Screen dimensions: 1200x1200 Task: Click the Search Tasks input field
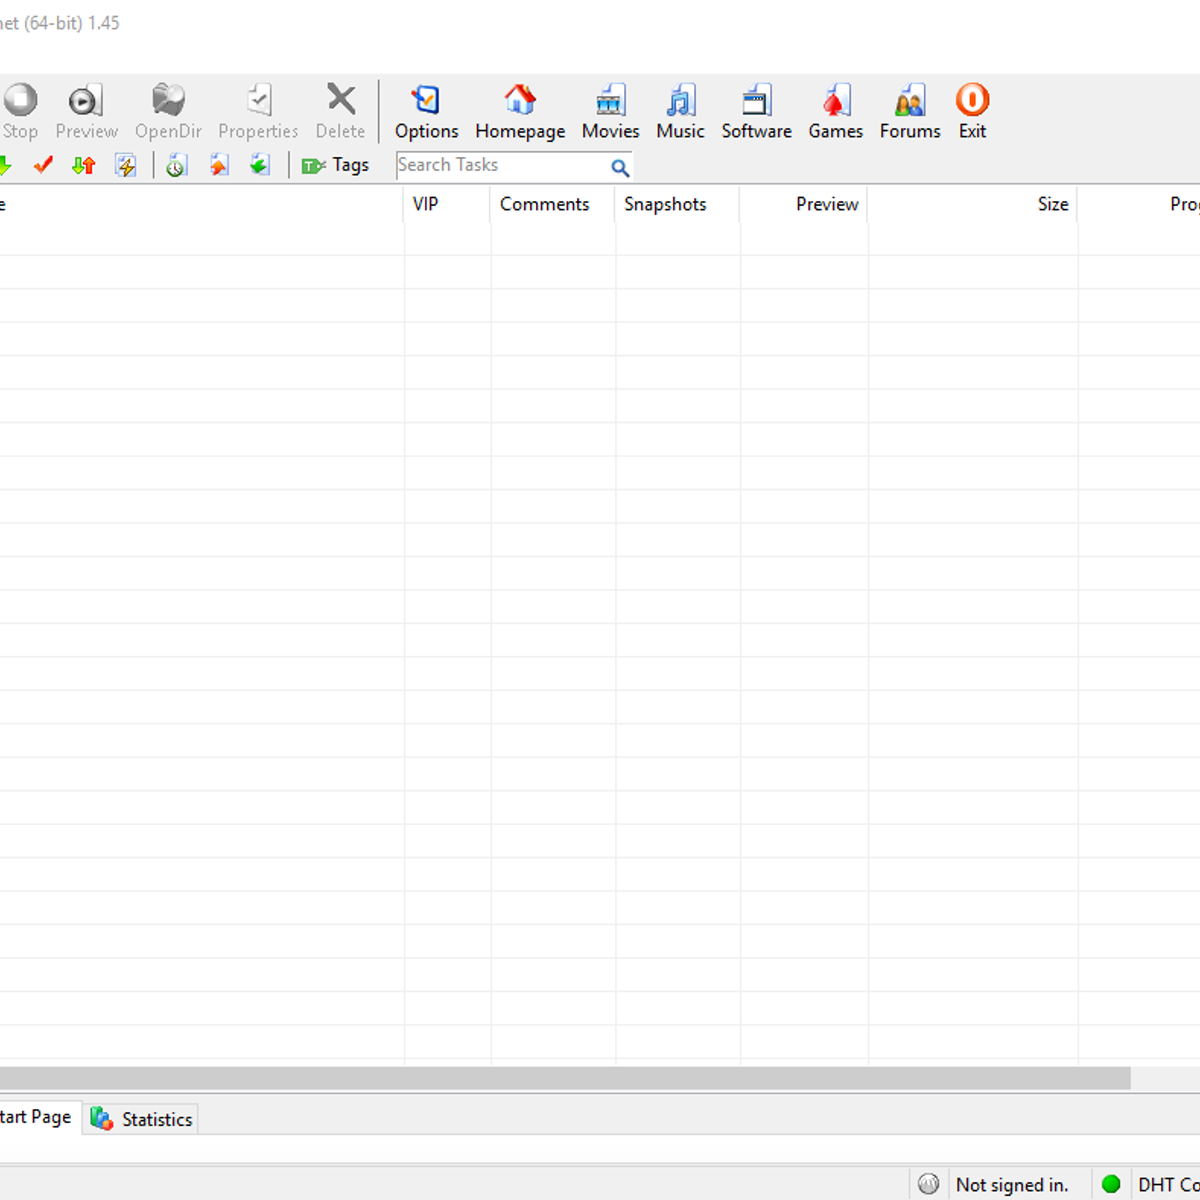[500, 165]
